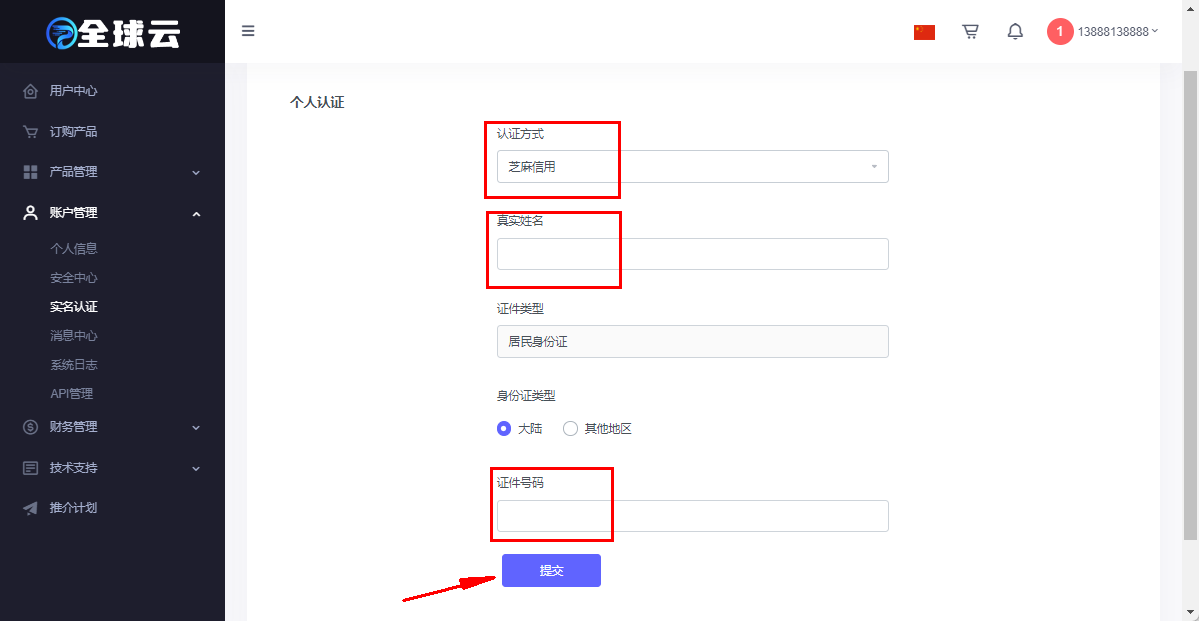1199x621 pixels.
Task: Open API管理 submenu item
Action: click(x=71, y=394)
